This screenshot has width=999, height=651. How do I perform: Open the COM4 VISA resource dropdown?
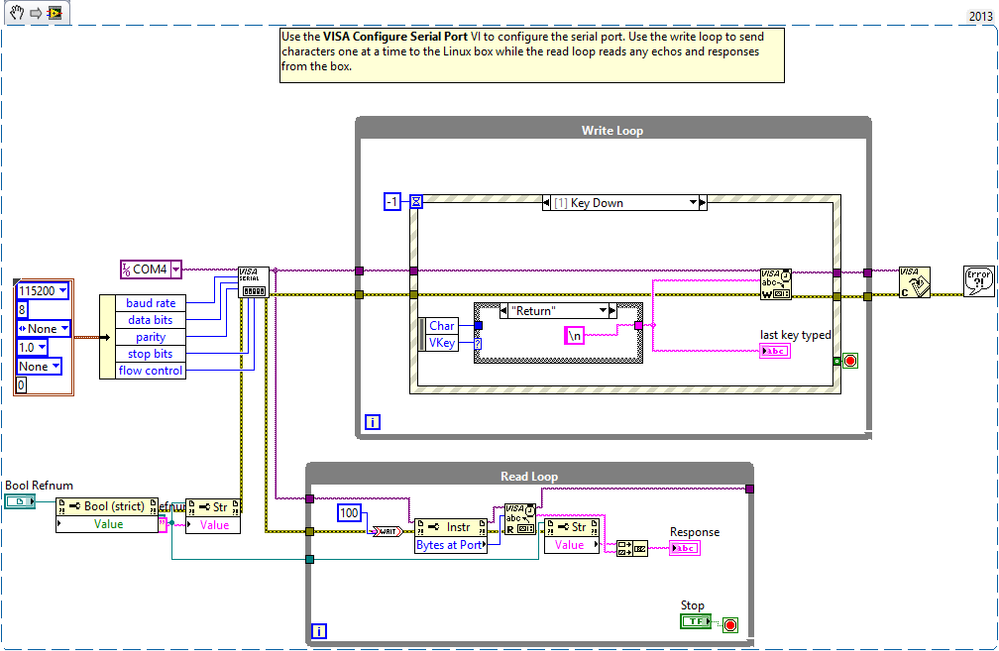tap(176, 269)
